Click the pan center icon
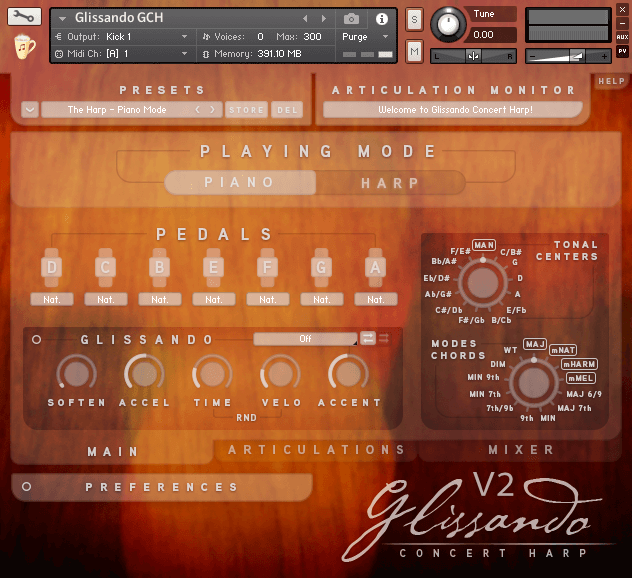This screenshot has height=578, width=632. (x=473, y=56)
